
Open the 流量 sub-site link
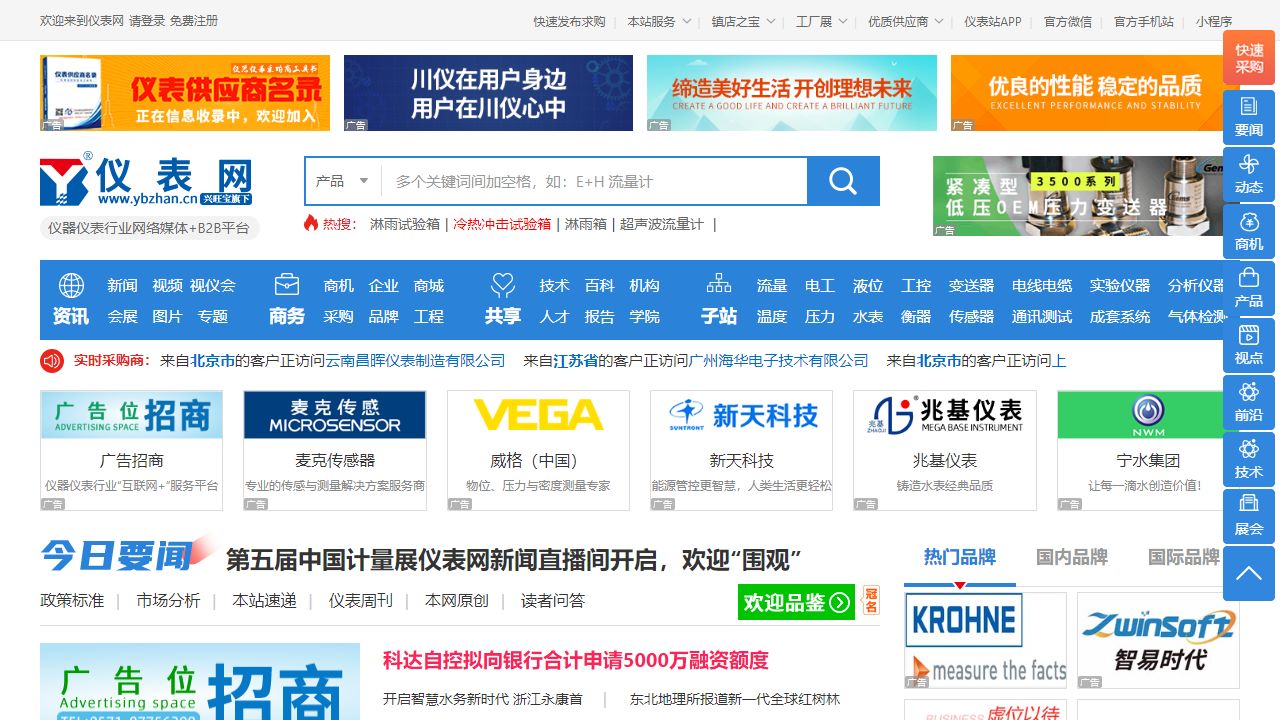772,285
